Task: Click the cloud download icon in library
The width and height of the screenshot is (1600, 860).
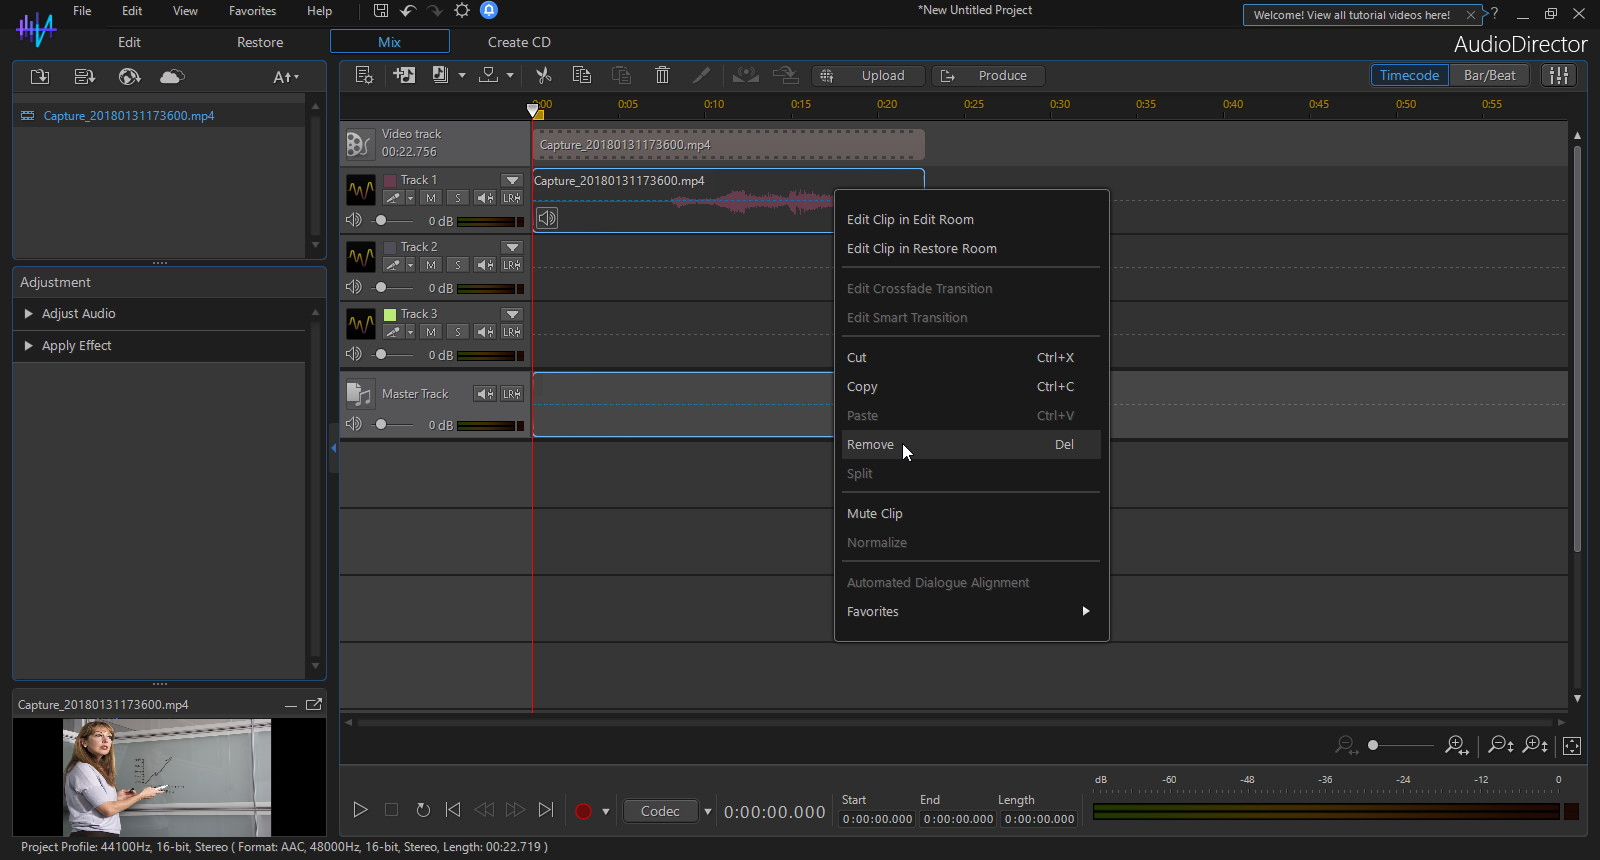Action: tap(172, 77)
